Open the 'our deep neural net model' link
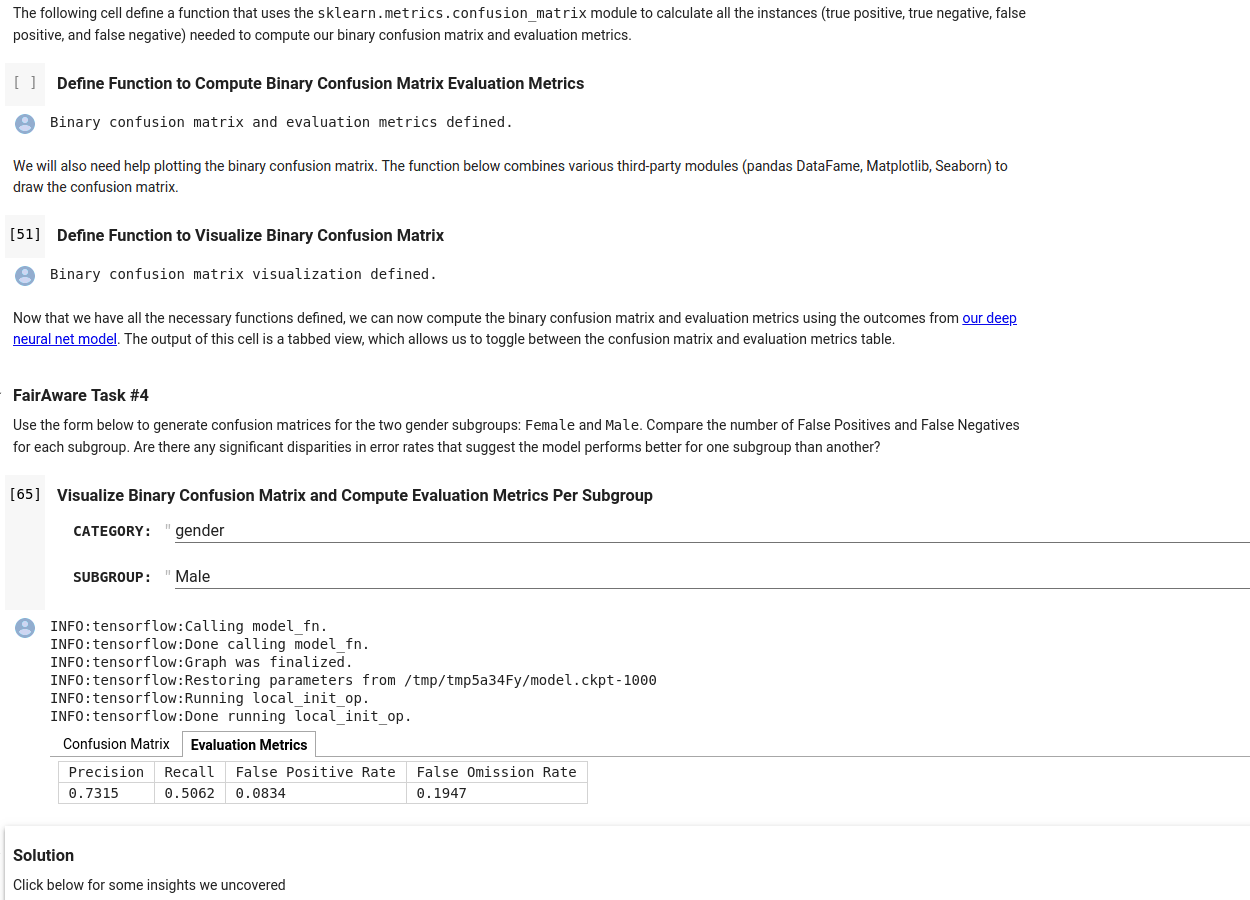 click(x=989, y=318)
